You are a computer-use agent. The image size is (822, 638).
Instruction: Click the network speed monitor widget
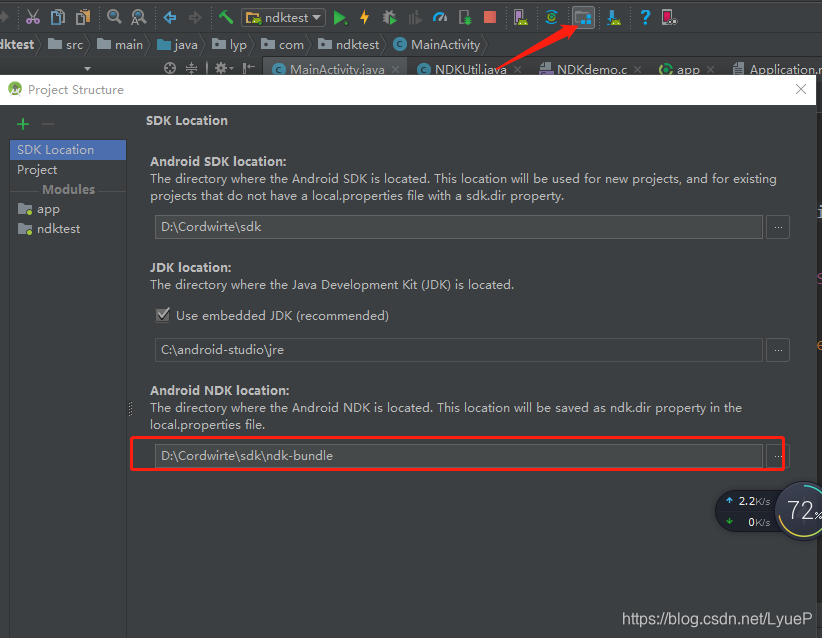748,511
